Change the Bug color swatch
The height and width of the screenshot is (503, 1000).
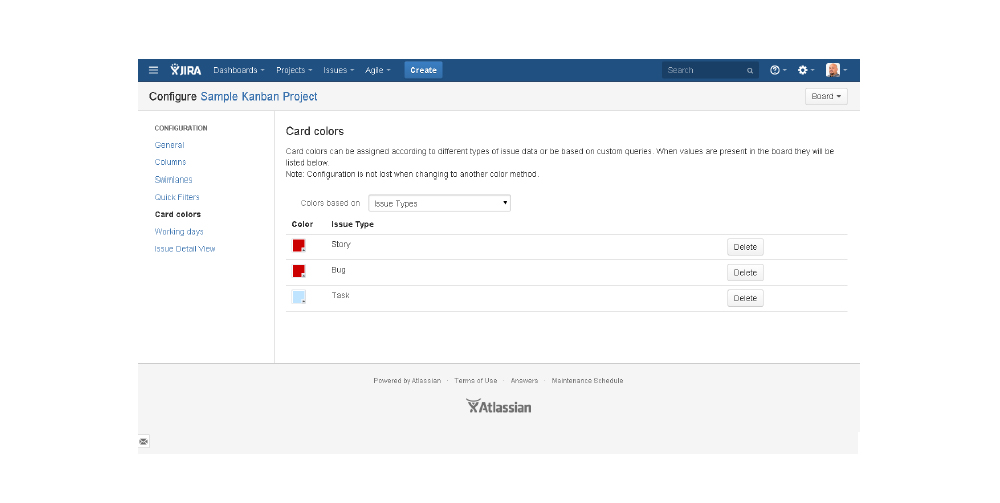(298, 271)
